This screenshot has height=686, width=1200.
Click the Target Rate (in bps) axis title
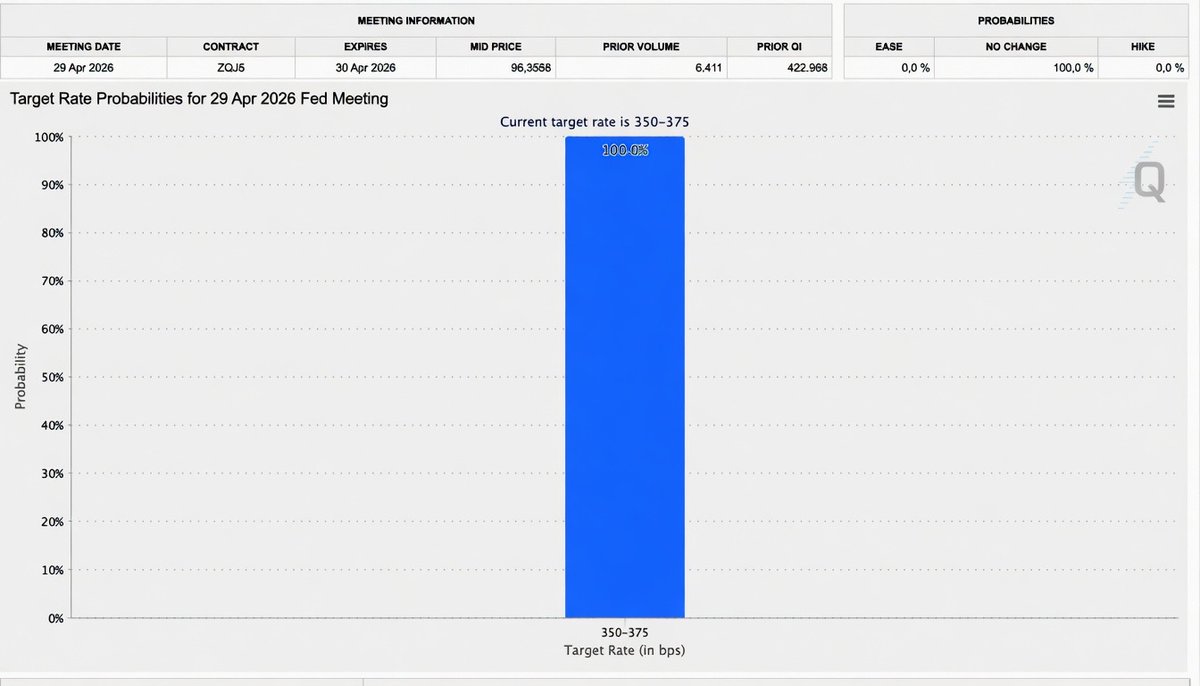(x=626, y=650)
